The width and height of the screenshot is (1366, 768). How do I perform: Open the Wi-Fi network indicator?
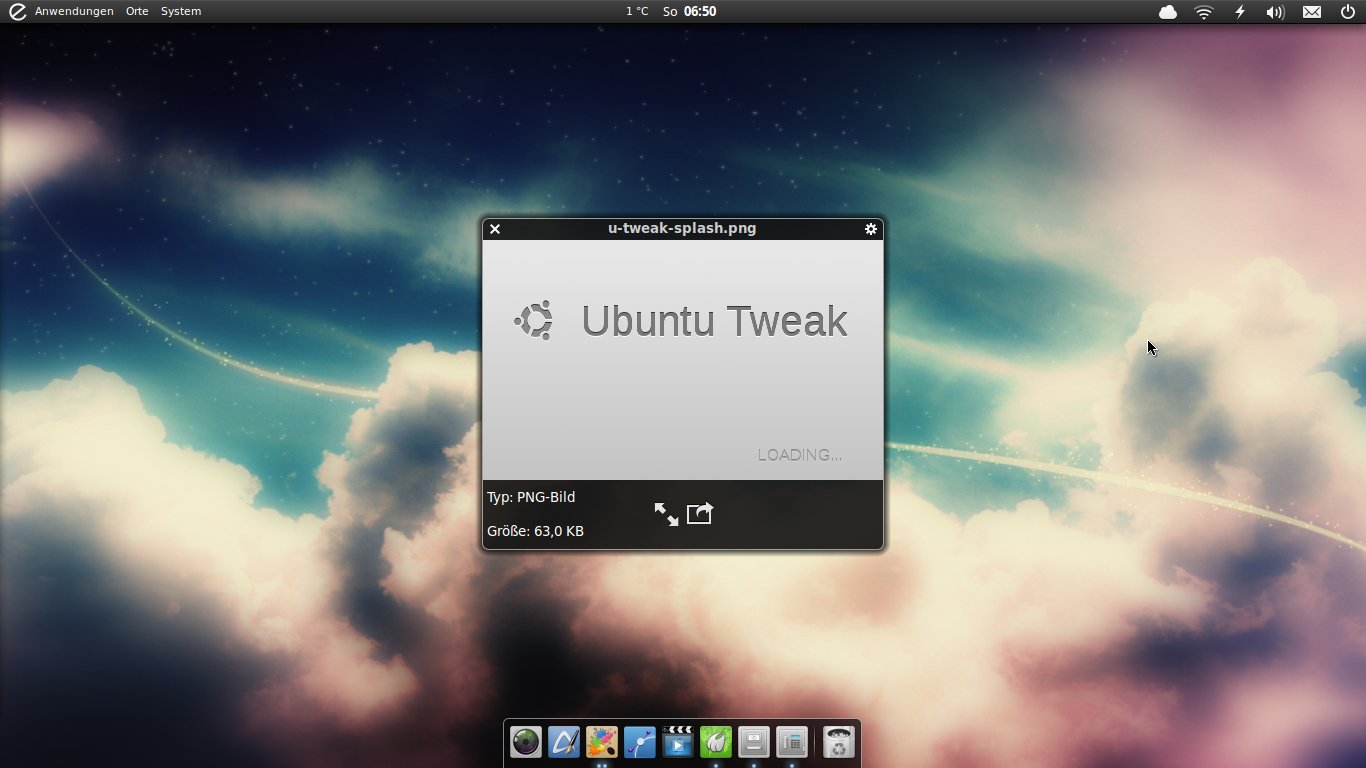click(x=1204, y=12)
